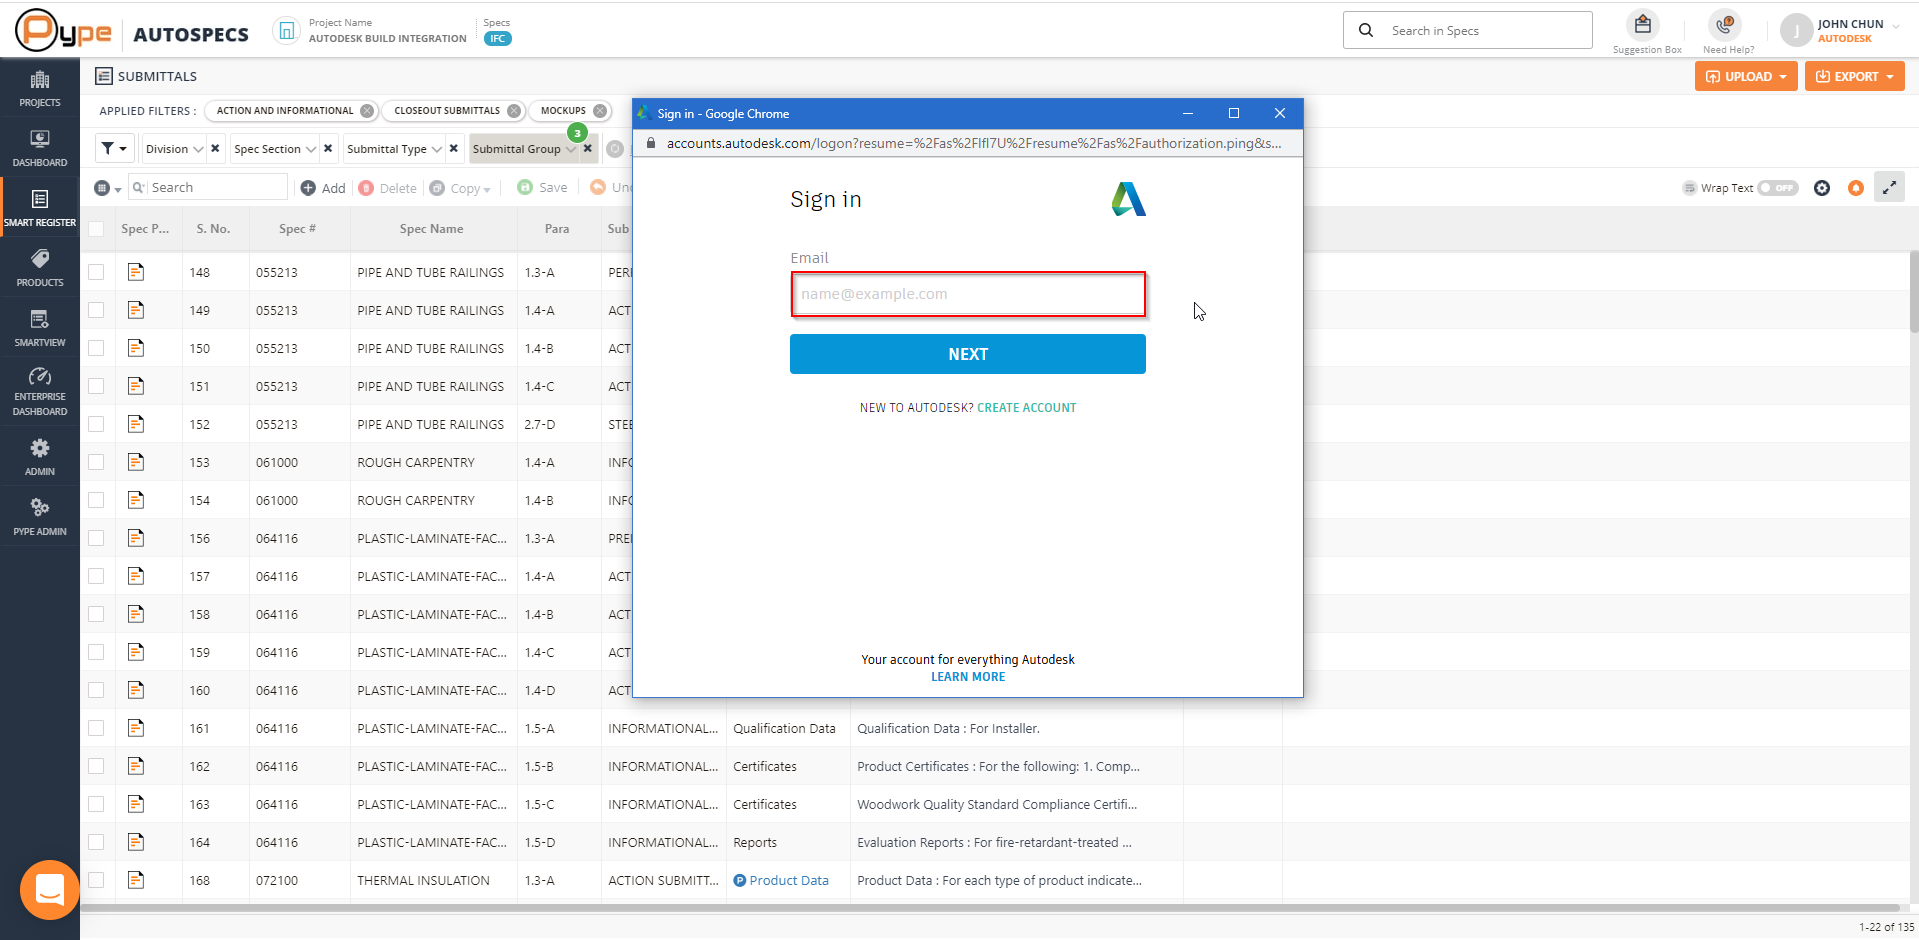Remove the Action and Informational filter chip
This screenshot has height=940, width=1919.
[x=367, y=111]
